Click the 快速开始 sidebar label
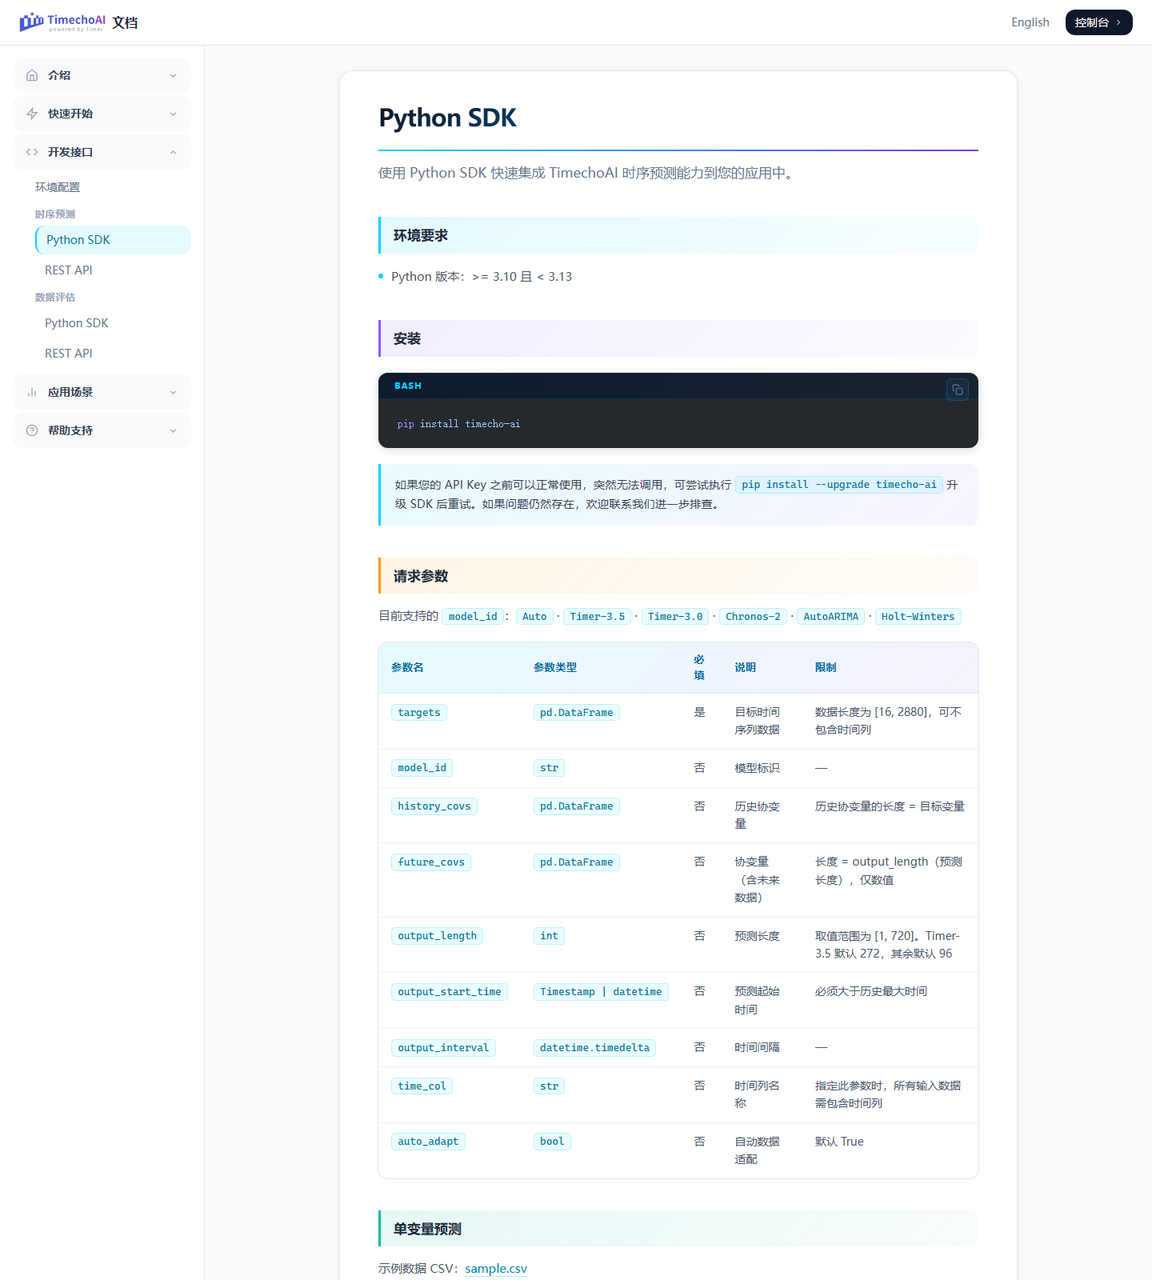The height and width of the screenshot is (1280, 1152). tap(70, 114)
